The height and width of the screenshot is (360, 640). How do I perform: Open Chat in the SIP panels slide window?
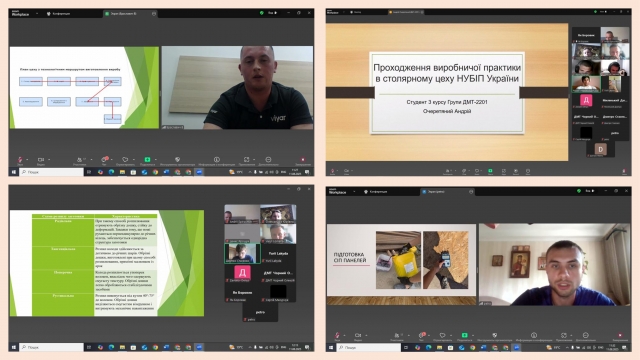(421, 336)
